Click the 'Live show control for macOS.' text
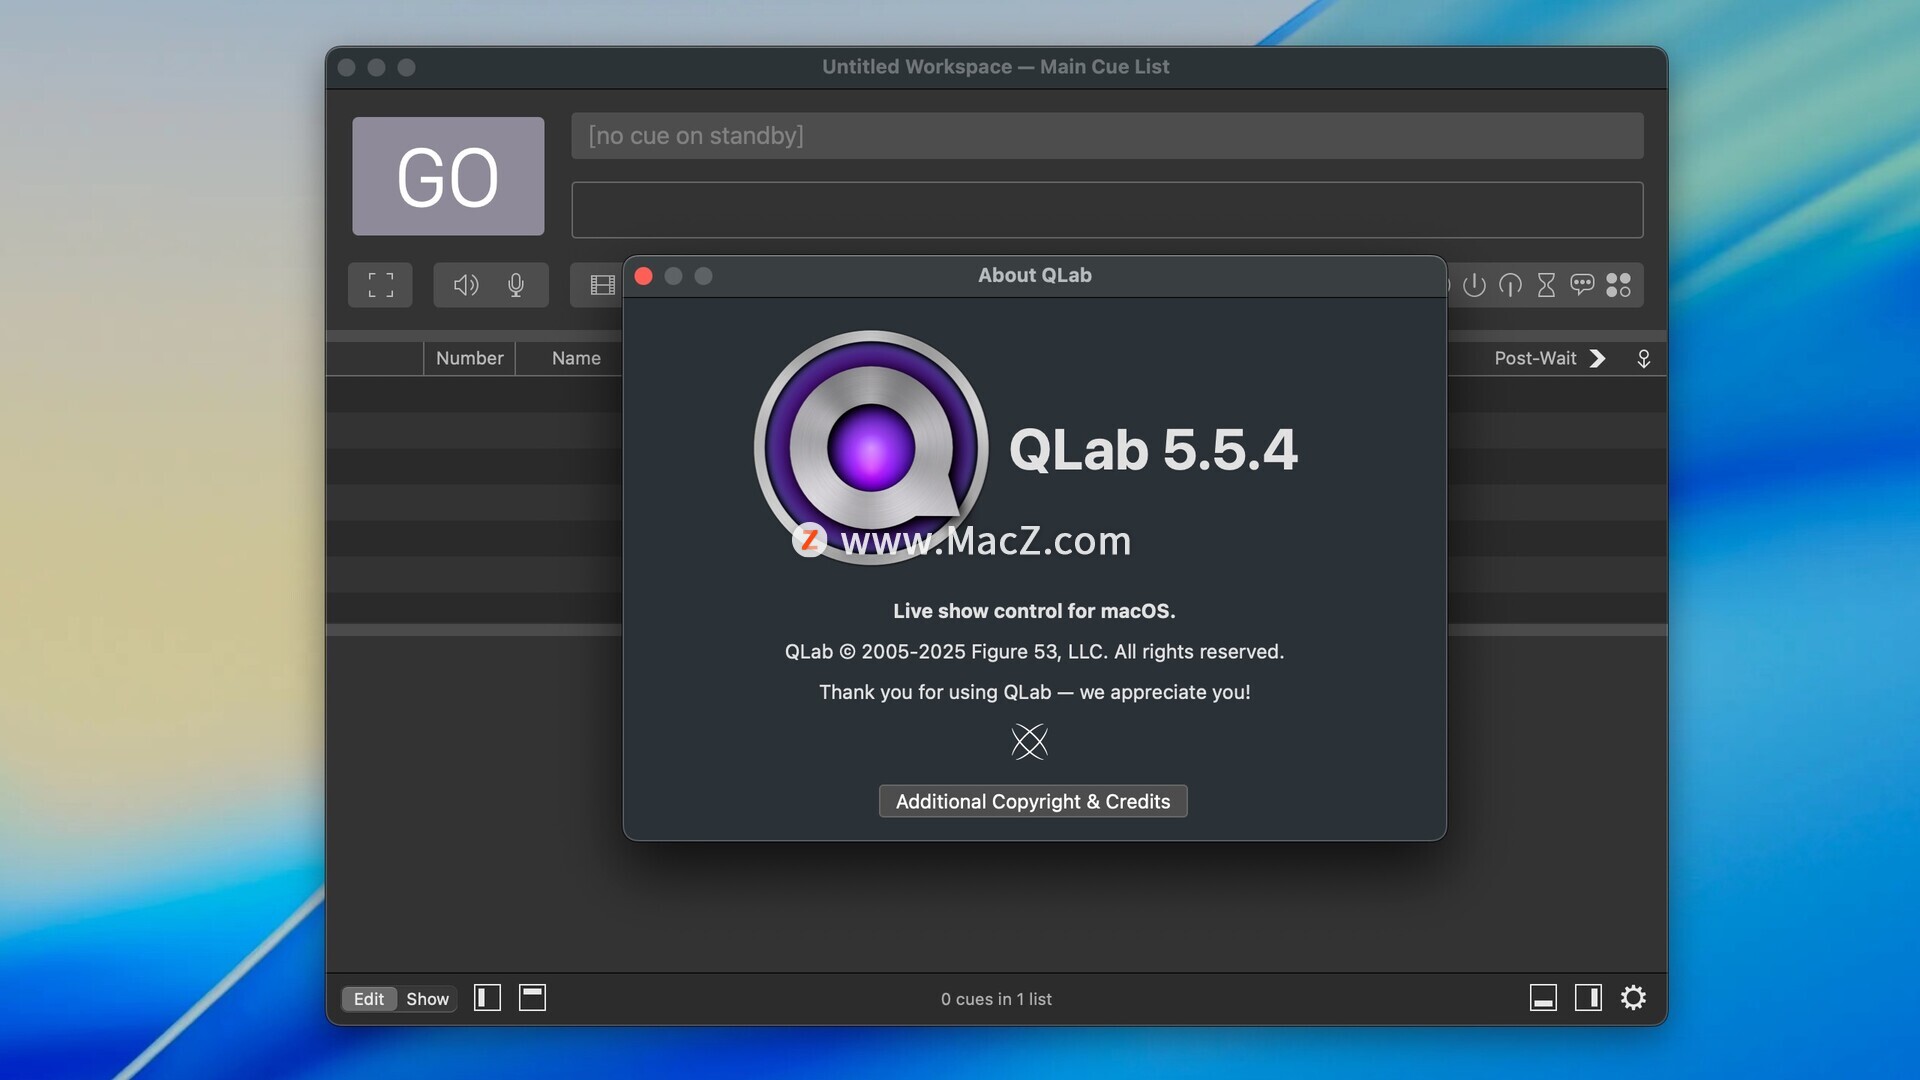 [1034, 611]
